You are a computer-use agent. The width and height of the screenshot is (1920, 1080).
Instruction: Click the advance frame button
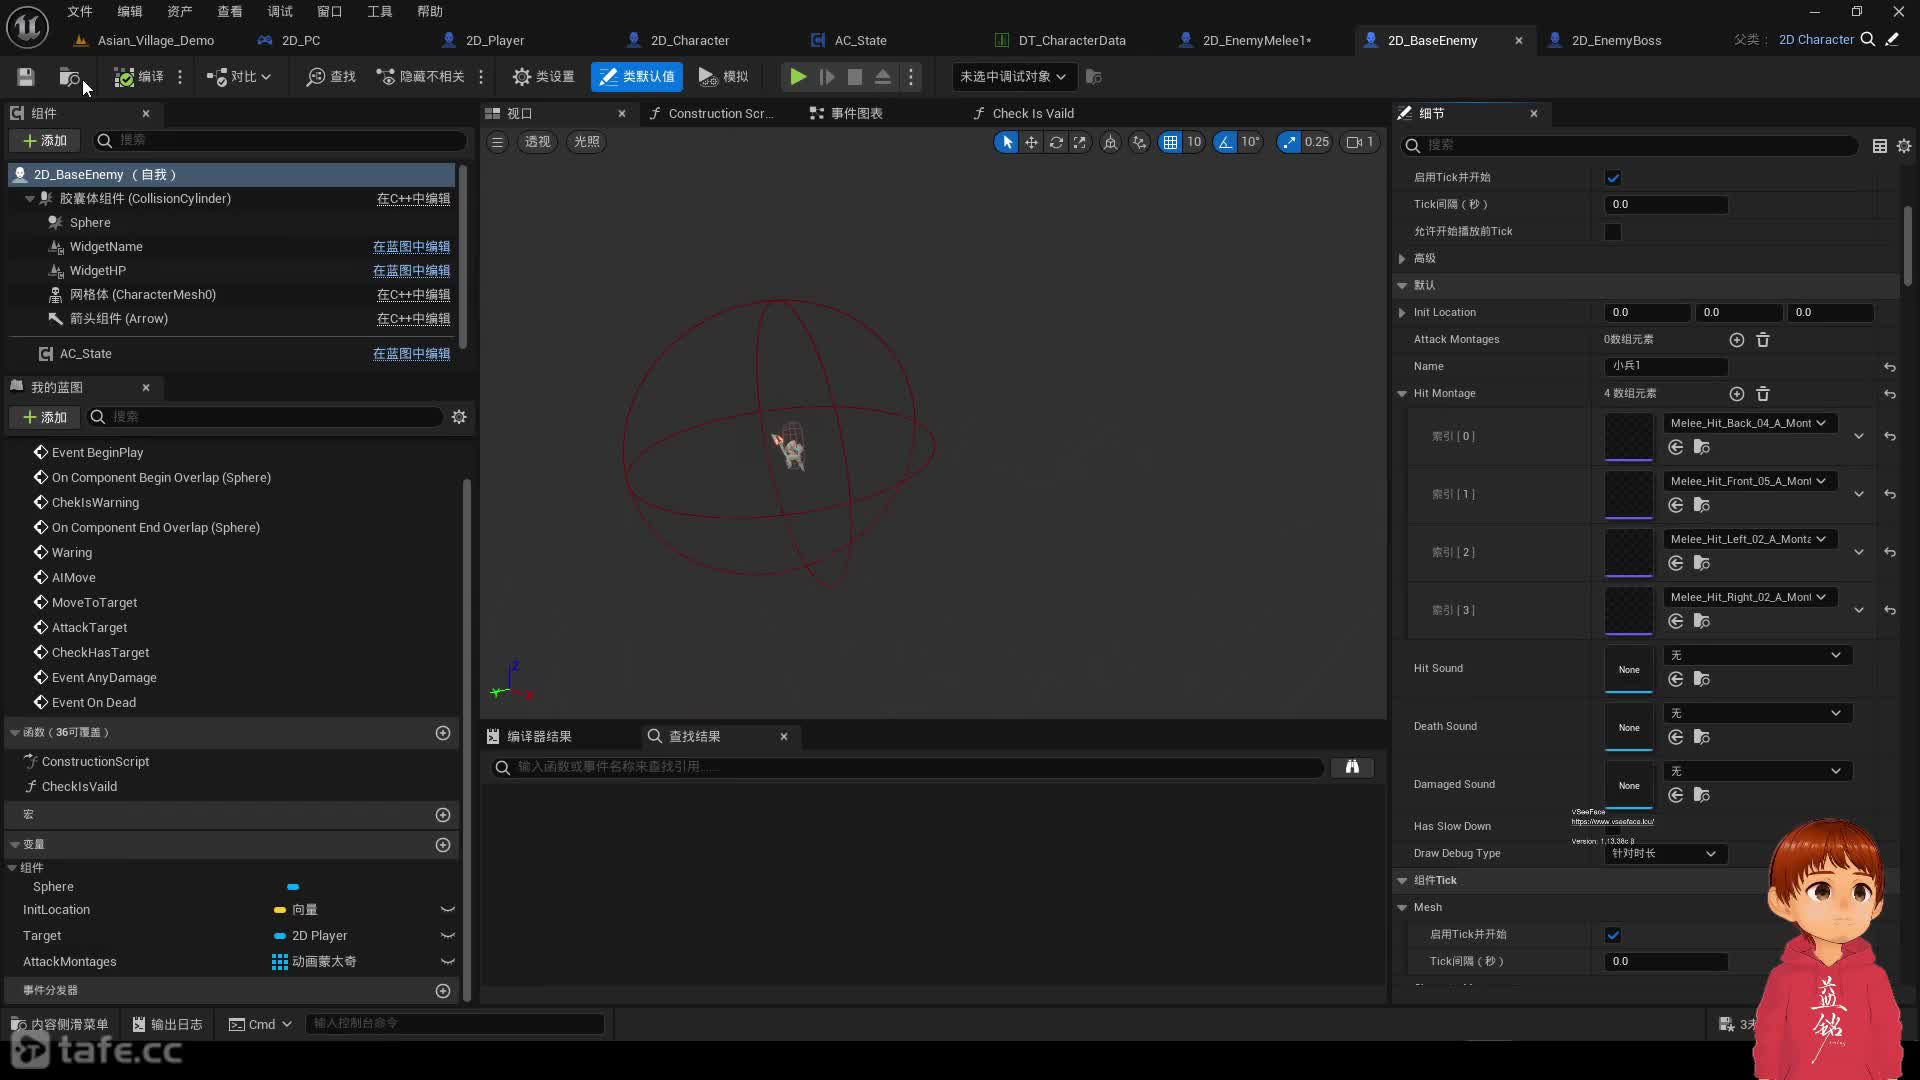click(x=826, y=77)
